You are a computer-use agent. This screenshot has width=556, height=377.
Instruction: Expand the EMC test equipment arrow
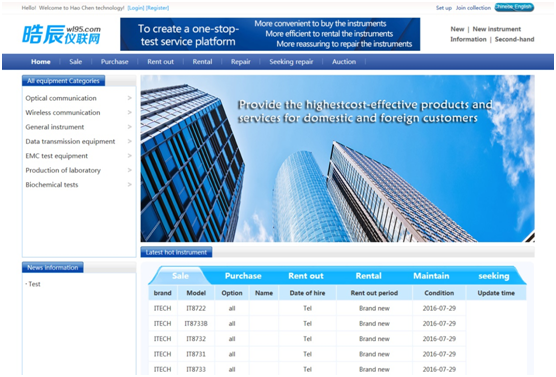pyautogui.click(x=129, y=156)
